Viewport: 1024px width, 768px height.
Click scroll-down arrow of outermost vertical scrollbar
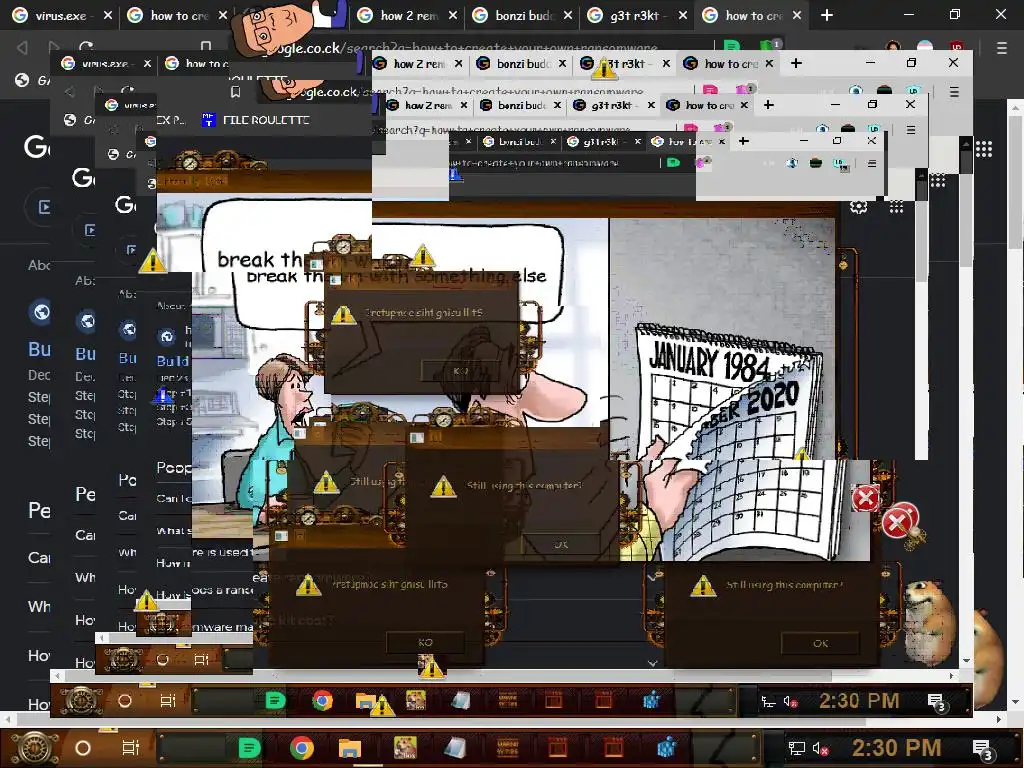coord(1016,703)
